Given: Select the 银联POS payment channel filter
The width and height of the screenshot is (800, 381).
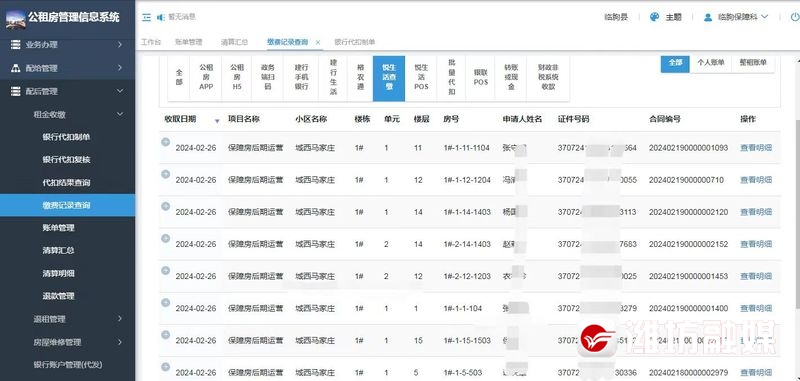Looking at the screenshot, I should coord(481,78).
